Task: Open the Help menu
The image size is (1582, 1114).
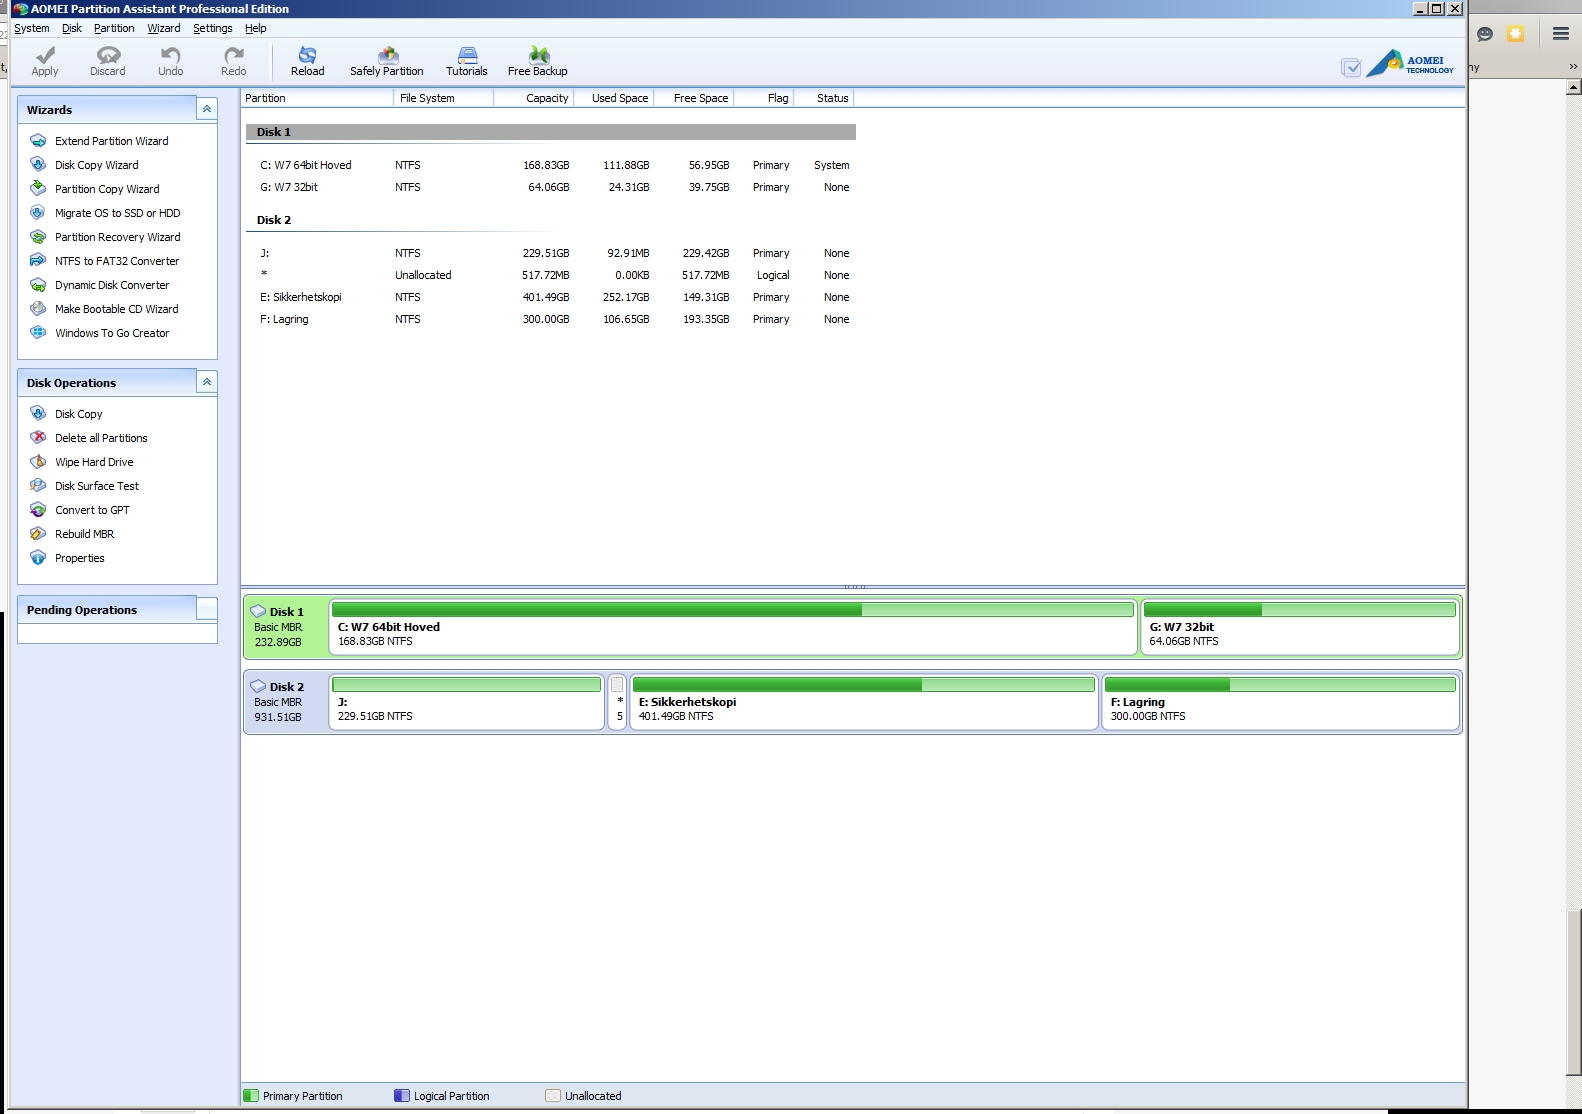Action: pyautogui.click(x=256, y=28)
